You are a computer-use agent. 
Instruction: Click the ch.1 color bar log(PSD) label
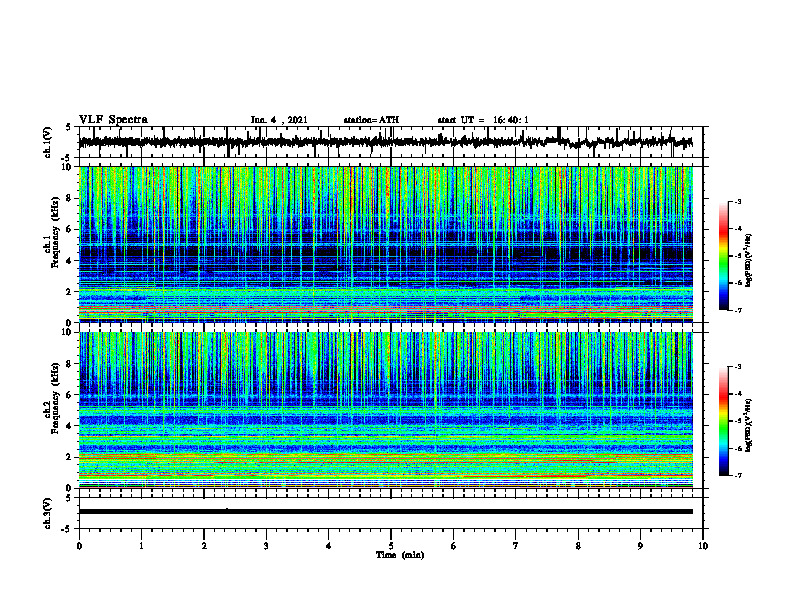pyautogui.click(x=749, y=260)
